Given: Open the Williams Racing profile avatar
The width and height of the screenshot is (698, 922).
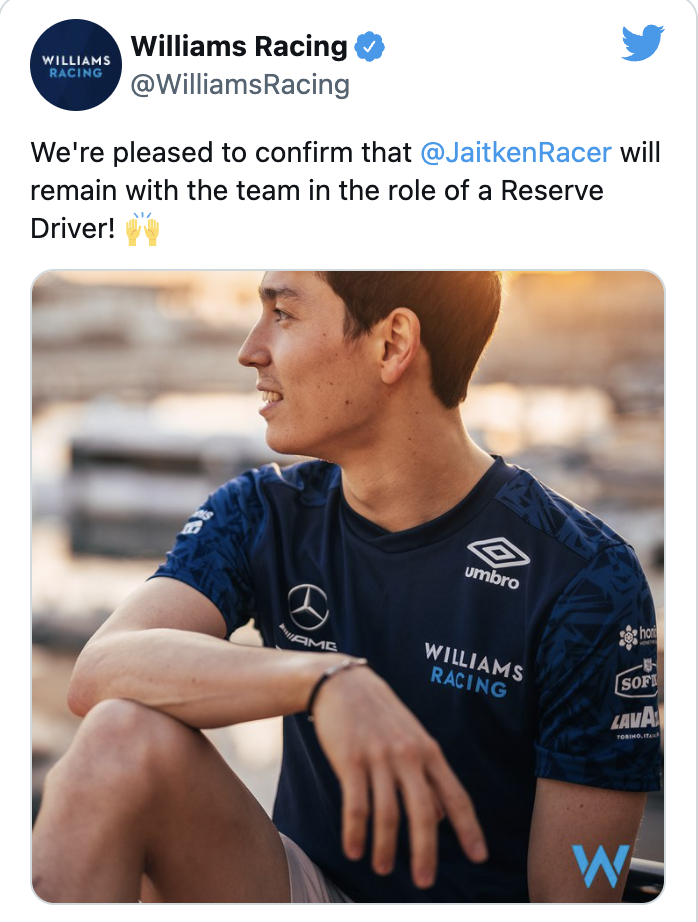Looking at the screenshot, I should click(x=76, y=65).
